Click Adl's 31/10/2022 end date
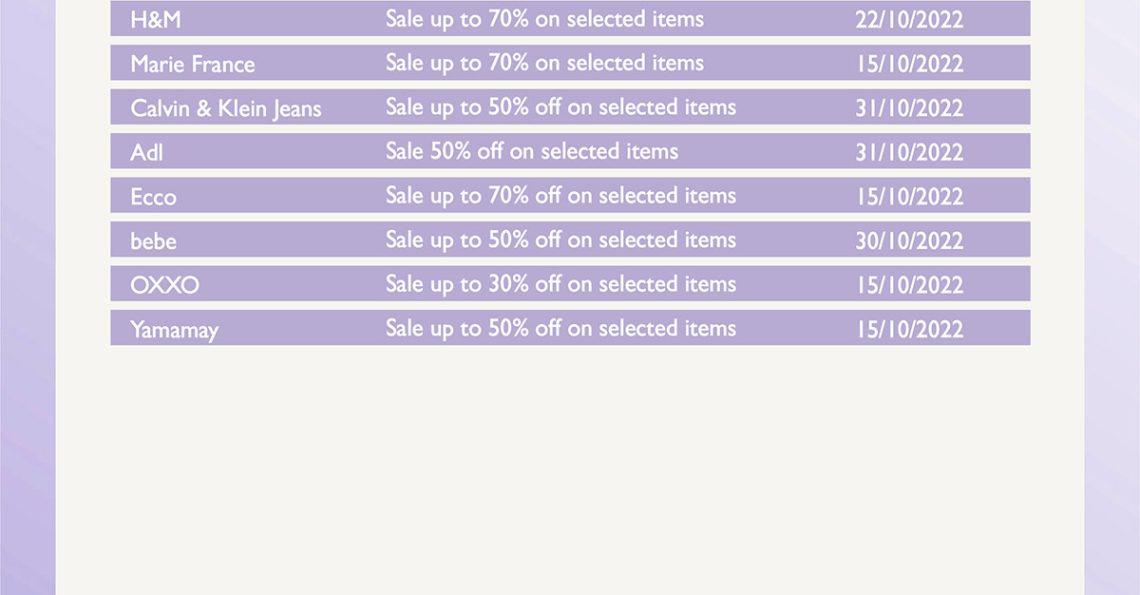This screenshot has width=1140, height=595. click(x=909, y=153)
